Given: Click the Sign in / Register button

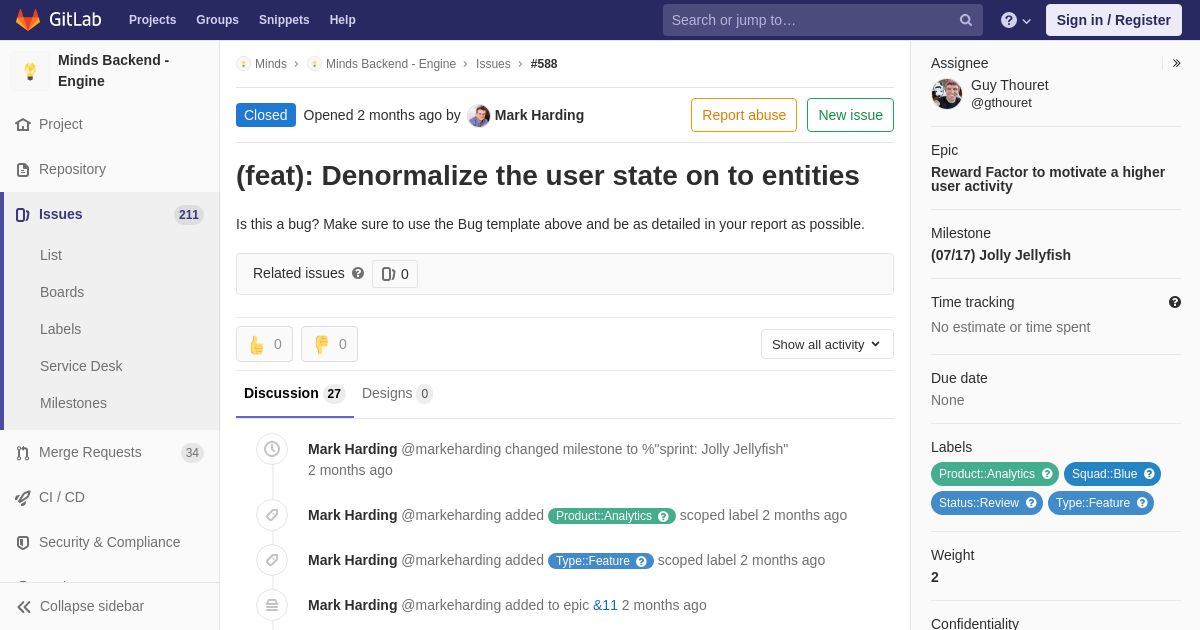Looking at the screenshot, I should click(1114, 20).
